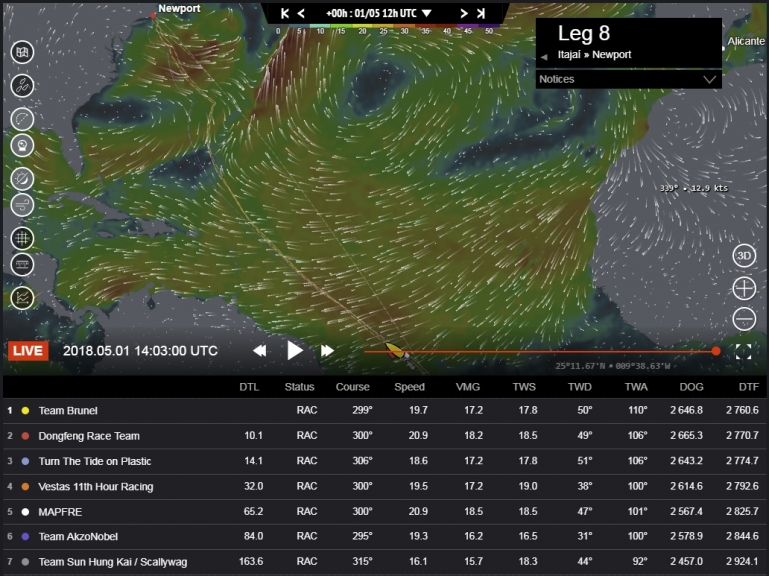The height and width of the screenshot is (576, 769).
Task: Click MAPFRE's speed value 20.9
Action: pyautogui.click(x=418, y=511)
